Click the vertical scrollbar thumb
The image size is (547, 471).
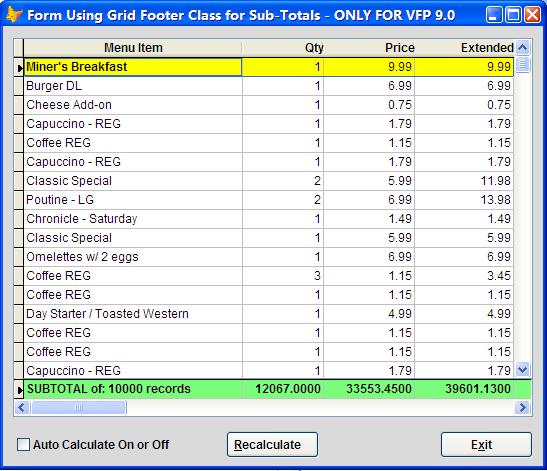point(522,65)
